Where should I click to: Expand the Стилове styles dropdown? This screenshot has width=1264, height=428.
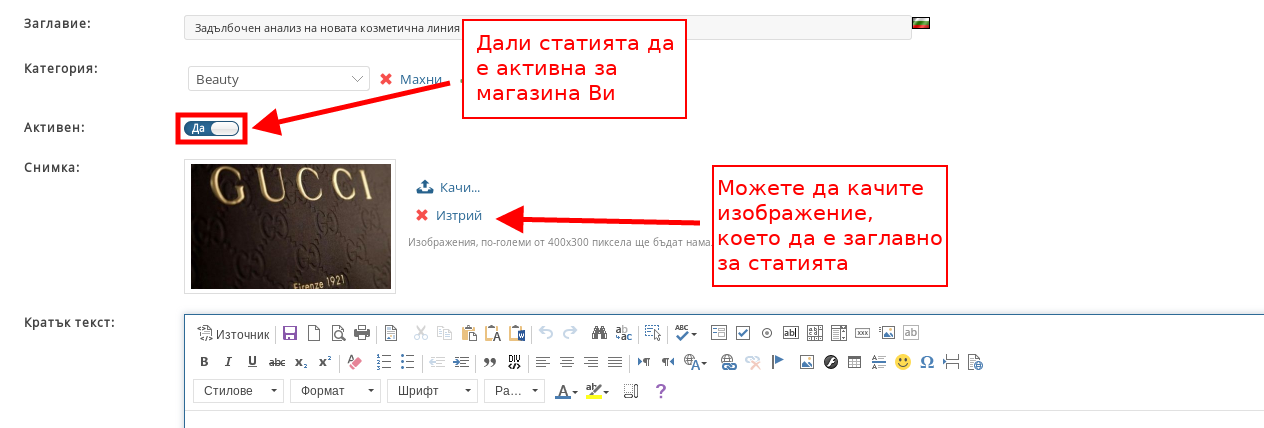[x=238, y=391]
